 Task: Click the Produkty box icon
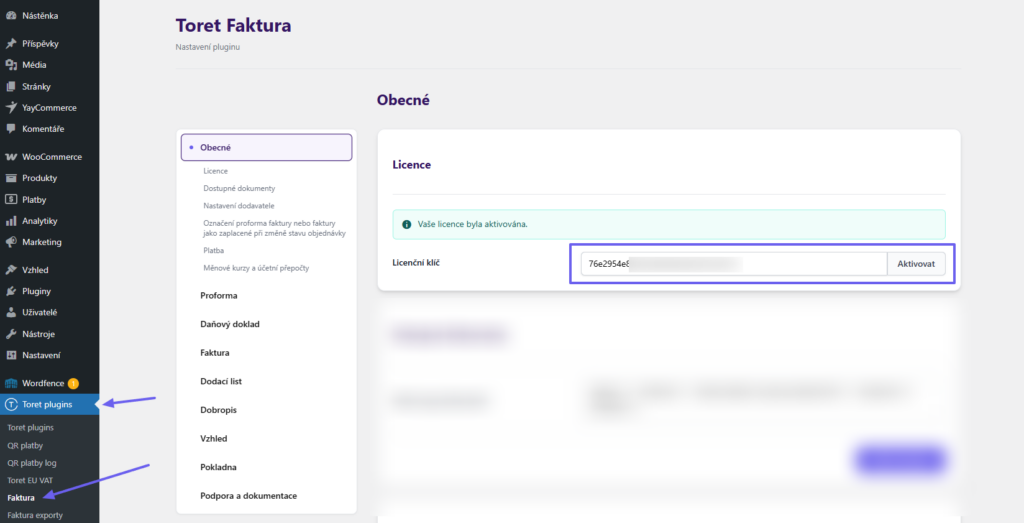coord(10,178)
